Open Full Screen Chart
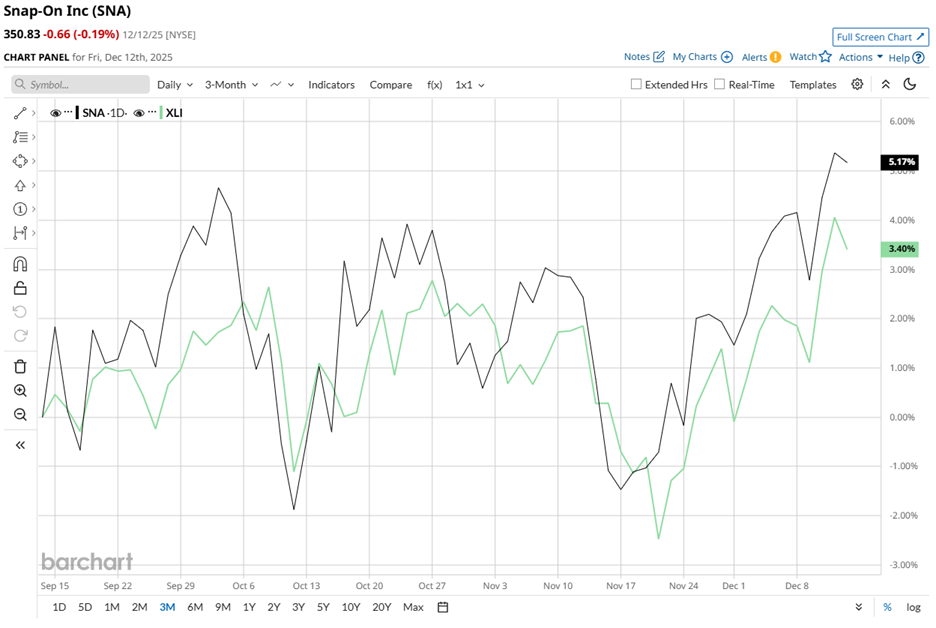This screenshot has width=936, height=628. point(880,37)
